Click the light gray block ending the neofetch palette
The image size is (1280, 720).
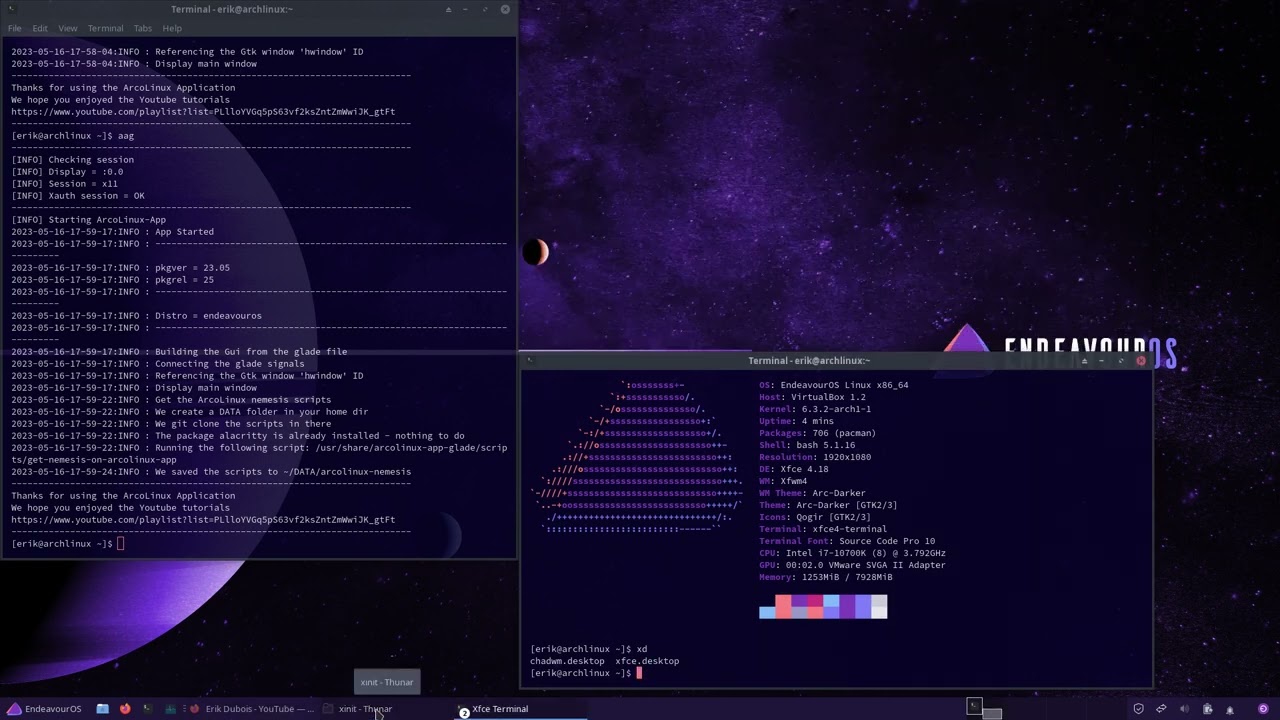coord(879,607)
